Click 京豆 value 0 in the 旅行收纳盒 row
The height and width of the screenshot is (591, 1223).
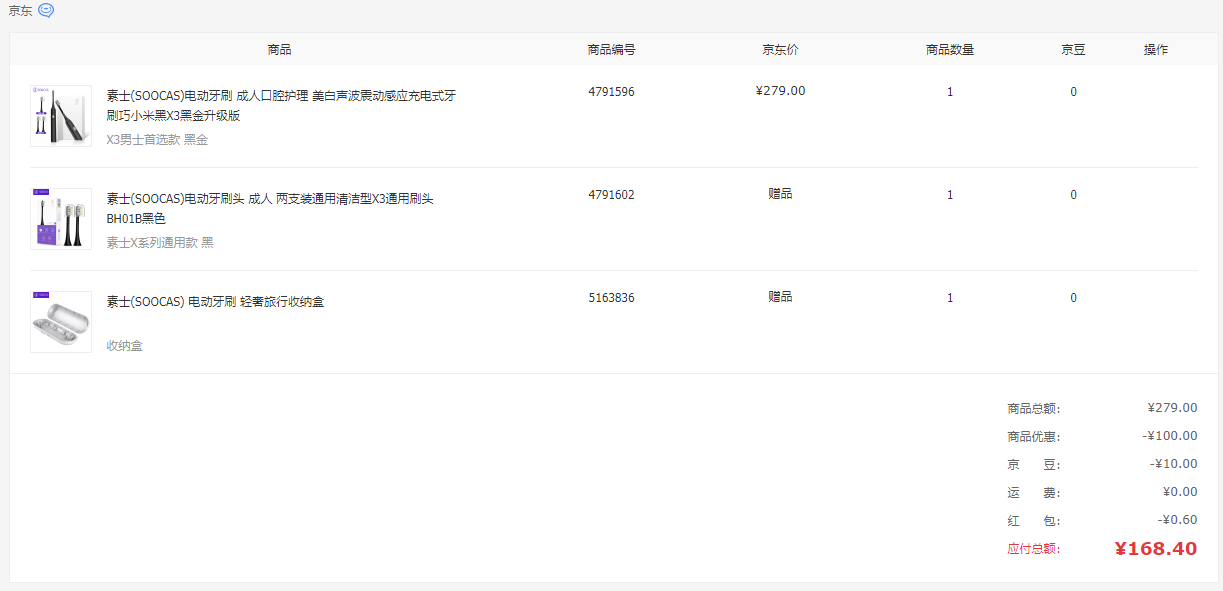point(1073,298)
